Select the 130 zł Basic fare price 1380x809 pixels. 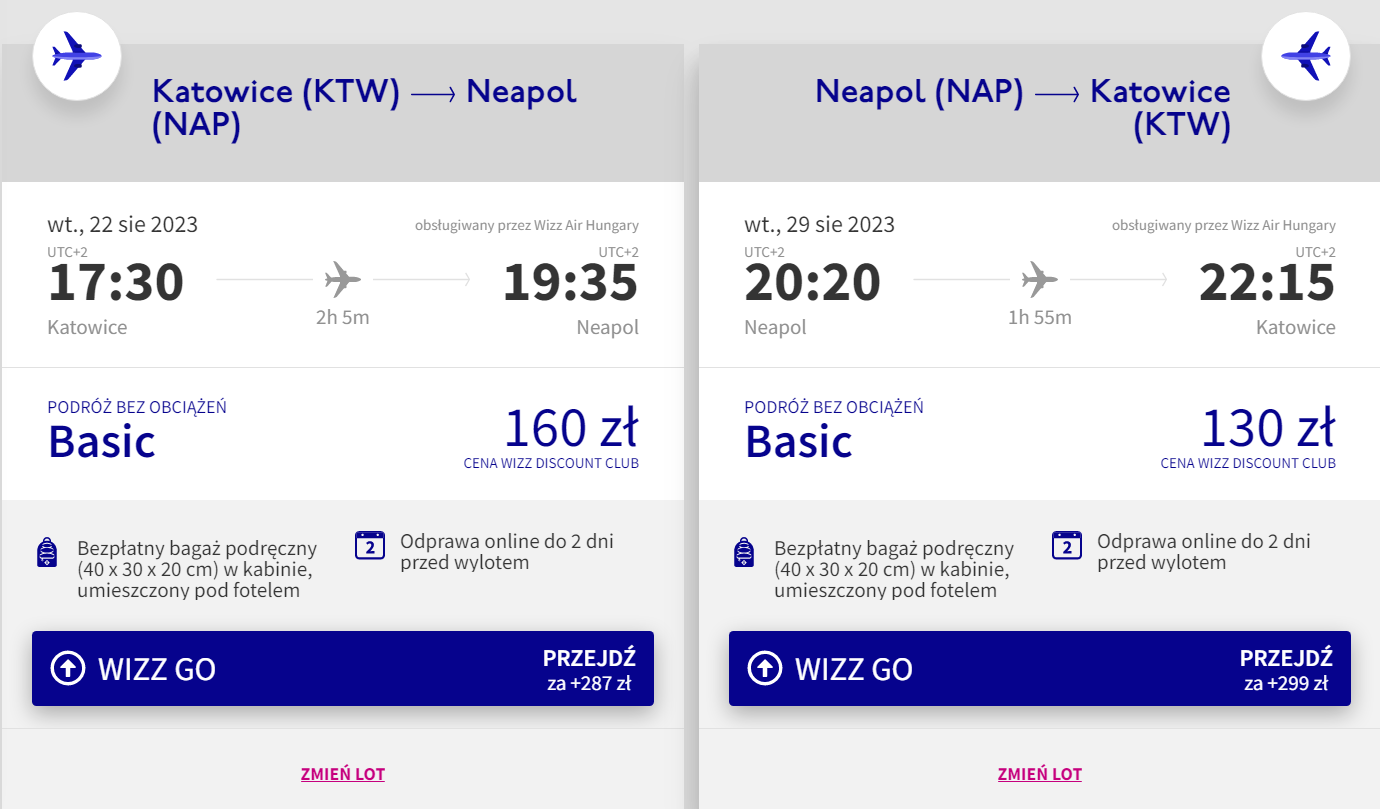pyautogui.click(x=1268, y=429)
